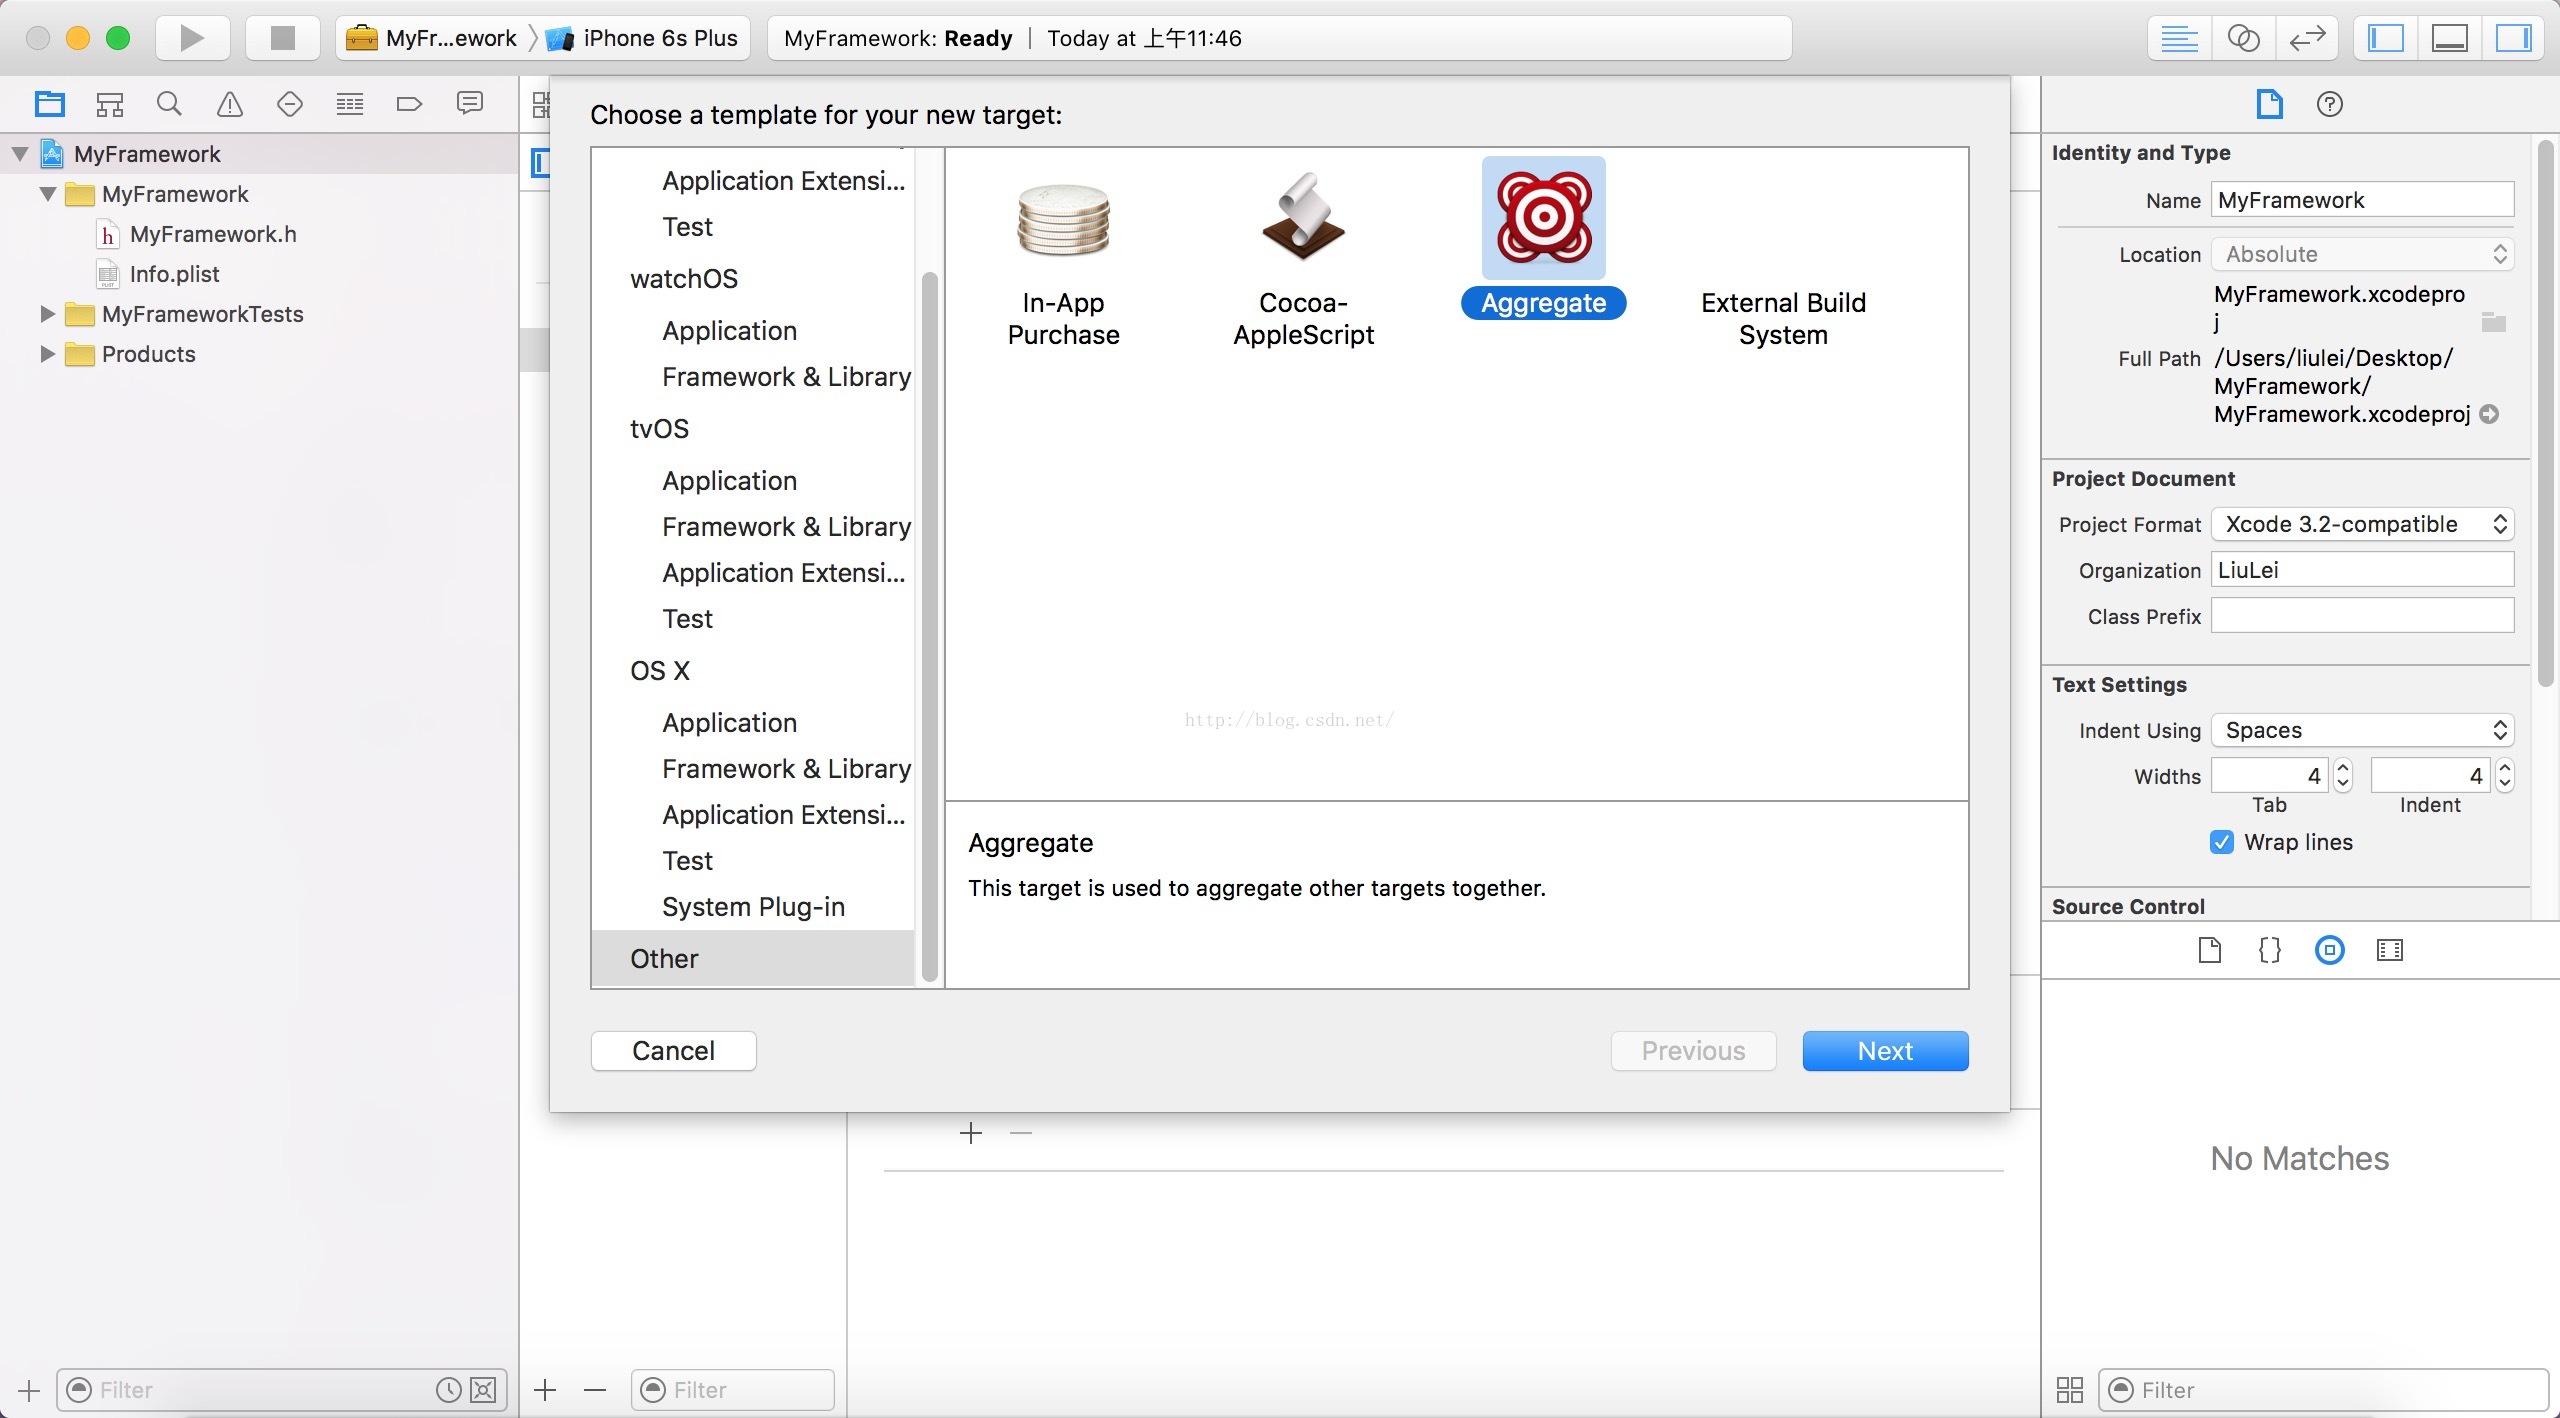Collapse the MyFramework group folder

(x=48, y=194)
